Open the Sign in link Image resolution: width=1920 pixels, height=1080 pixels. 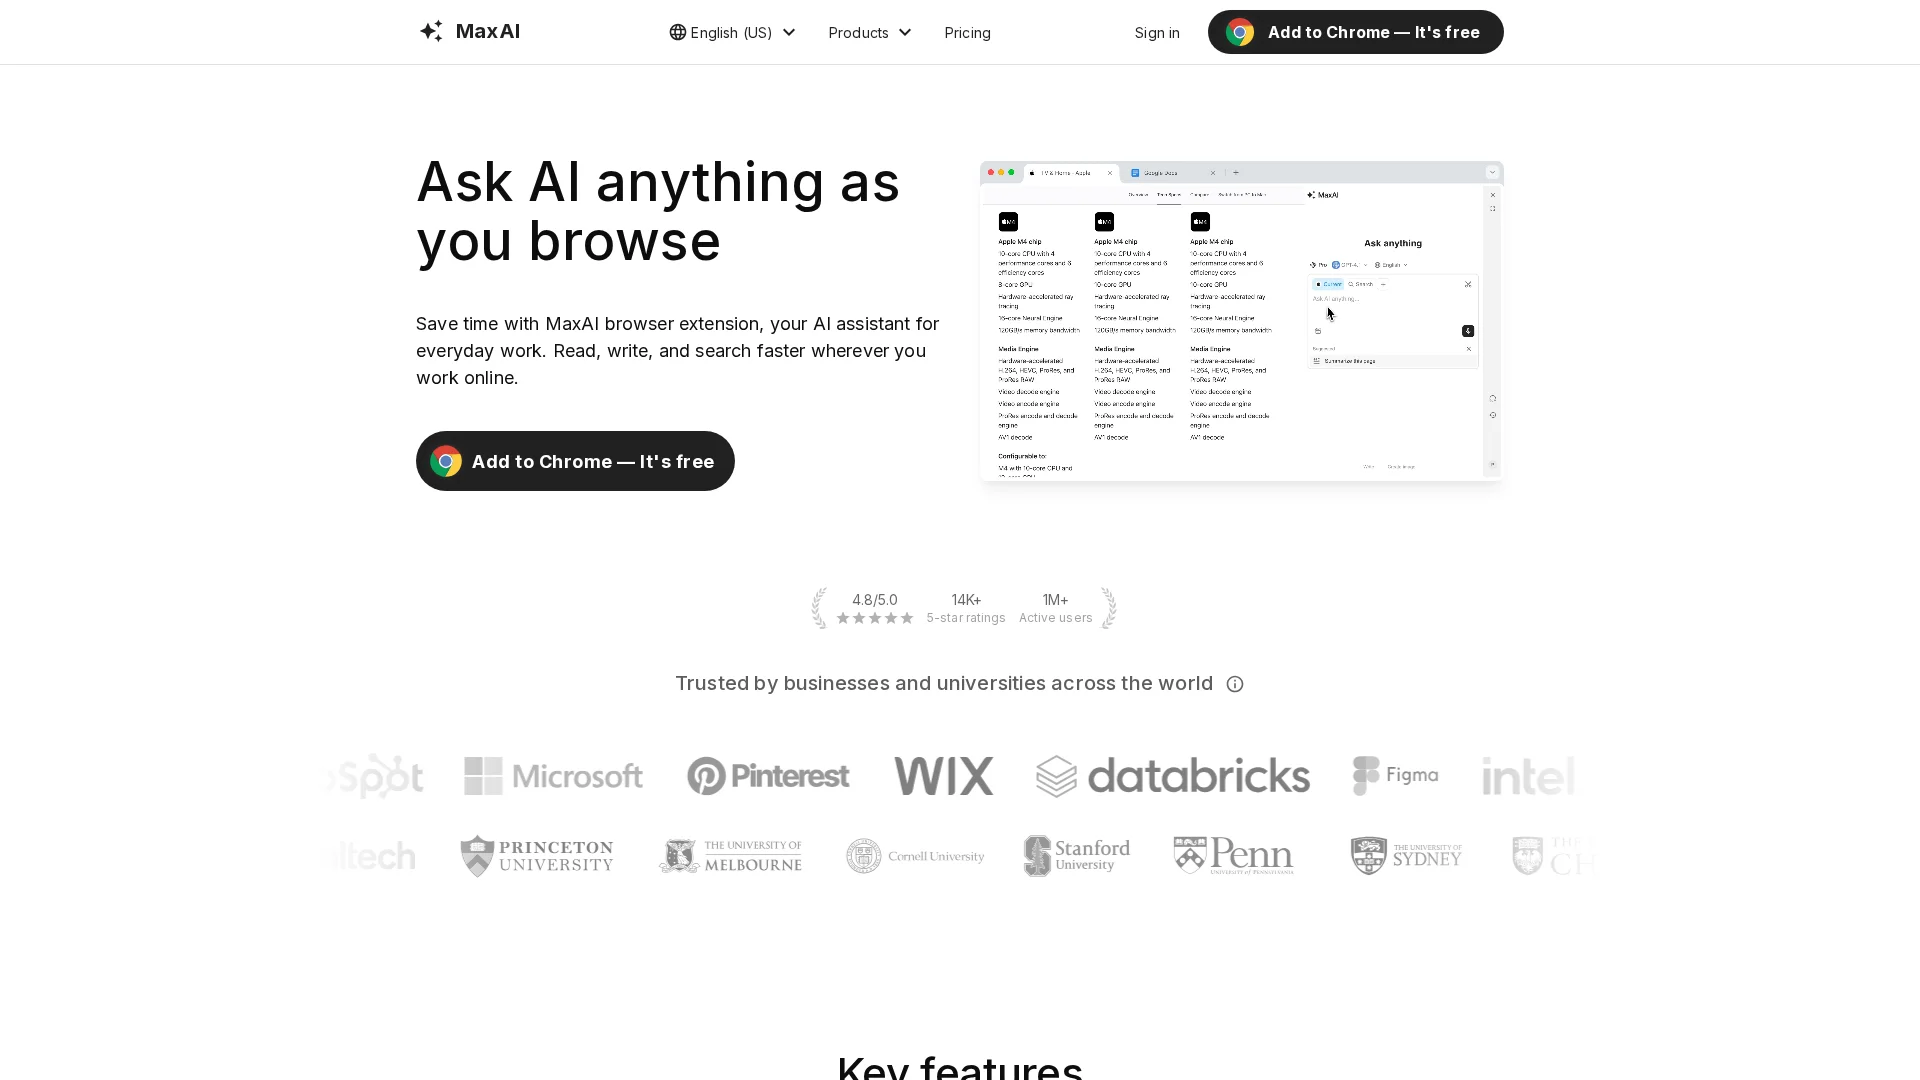1157,32
